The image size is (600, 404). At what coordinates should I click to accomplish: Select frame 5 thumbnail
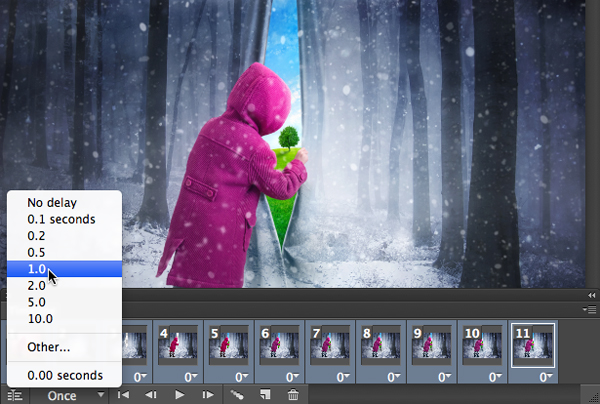(x=229, y=345)
